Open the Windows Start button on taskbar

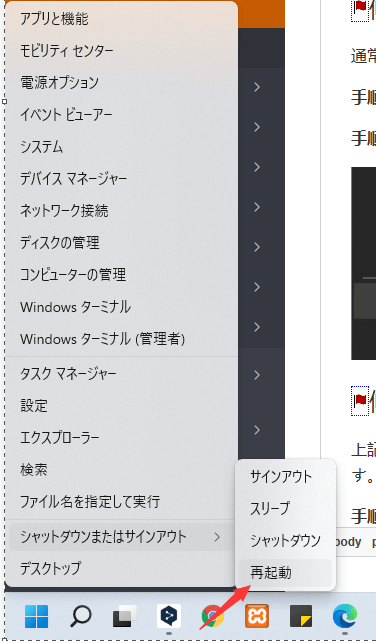click(36, 616)
